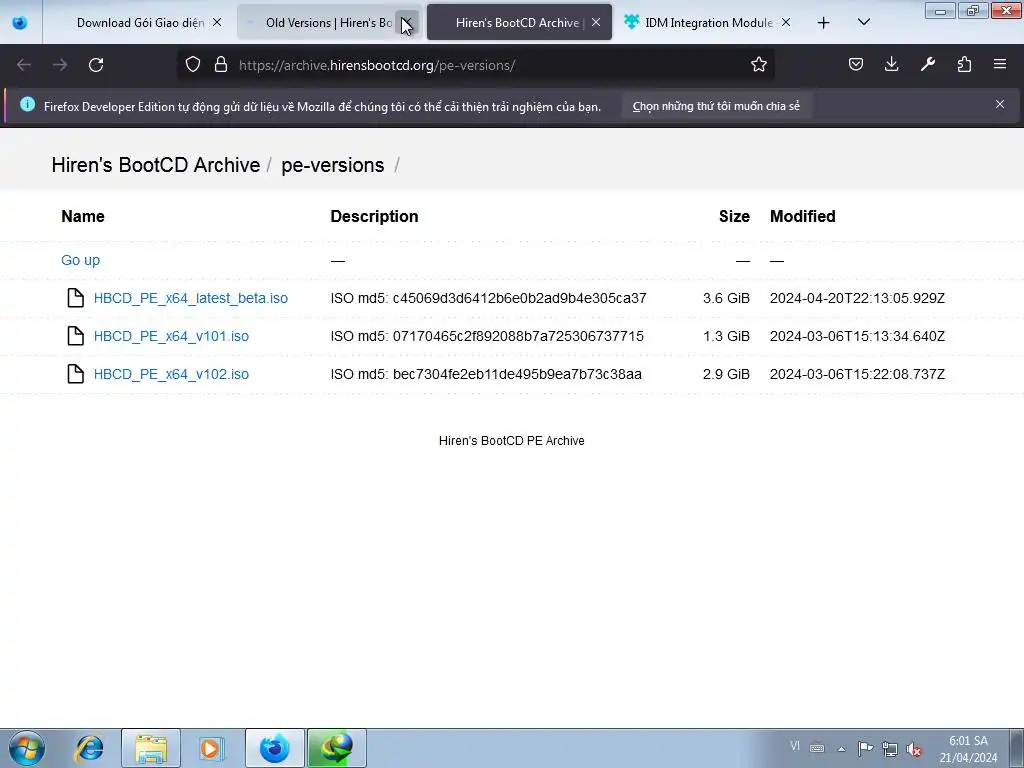Click the VI input language indicator

[794, 746]
